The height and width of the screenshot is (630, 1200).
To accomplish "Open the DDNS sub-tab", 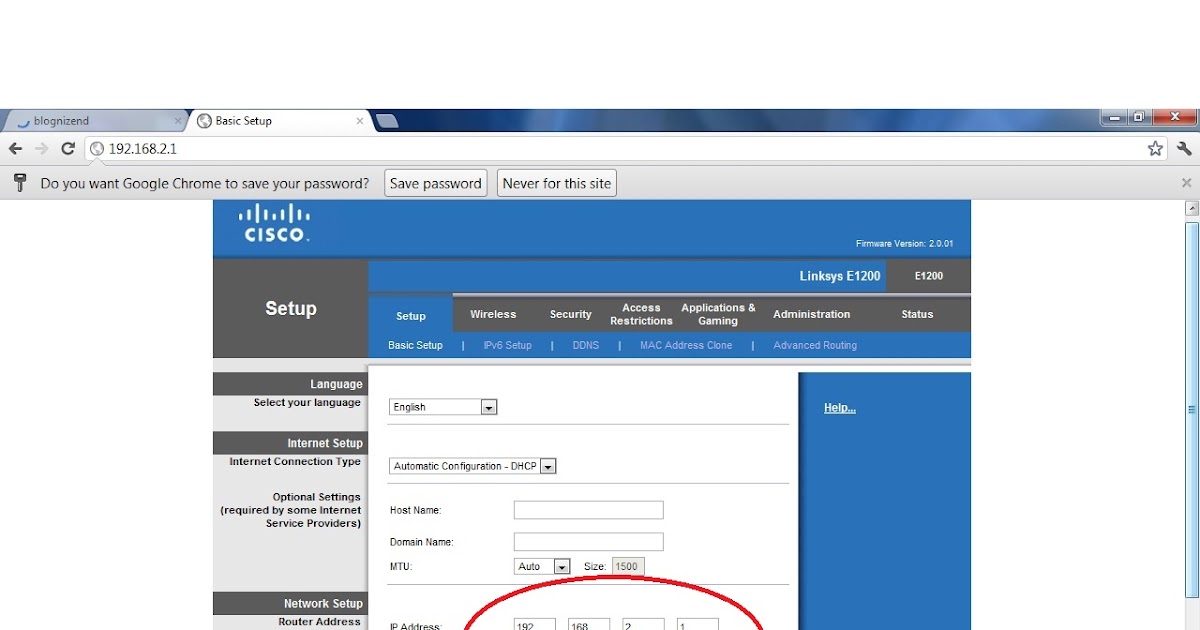I will coord(586,345).
